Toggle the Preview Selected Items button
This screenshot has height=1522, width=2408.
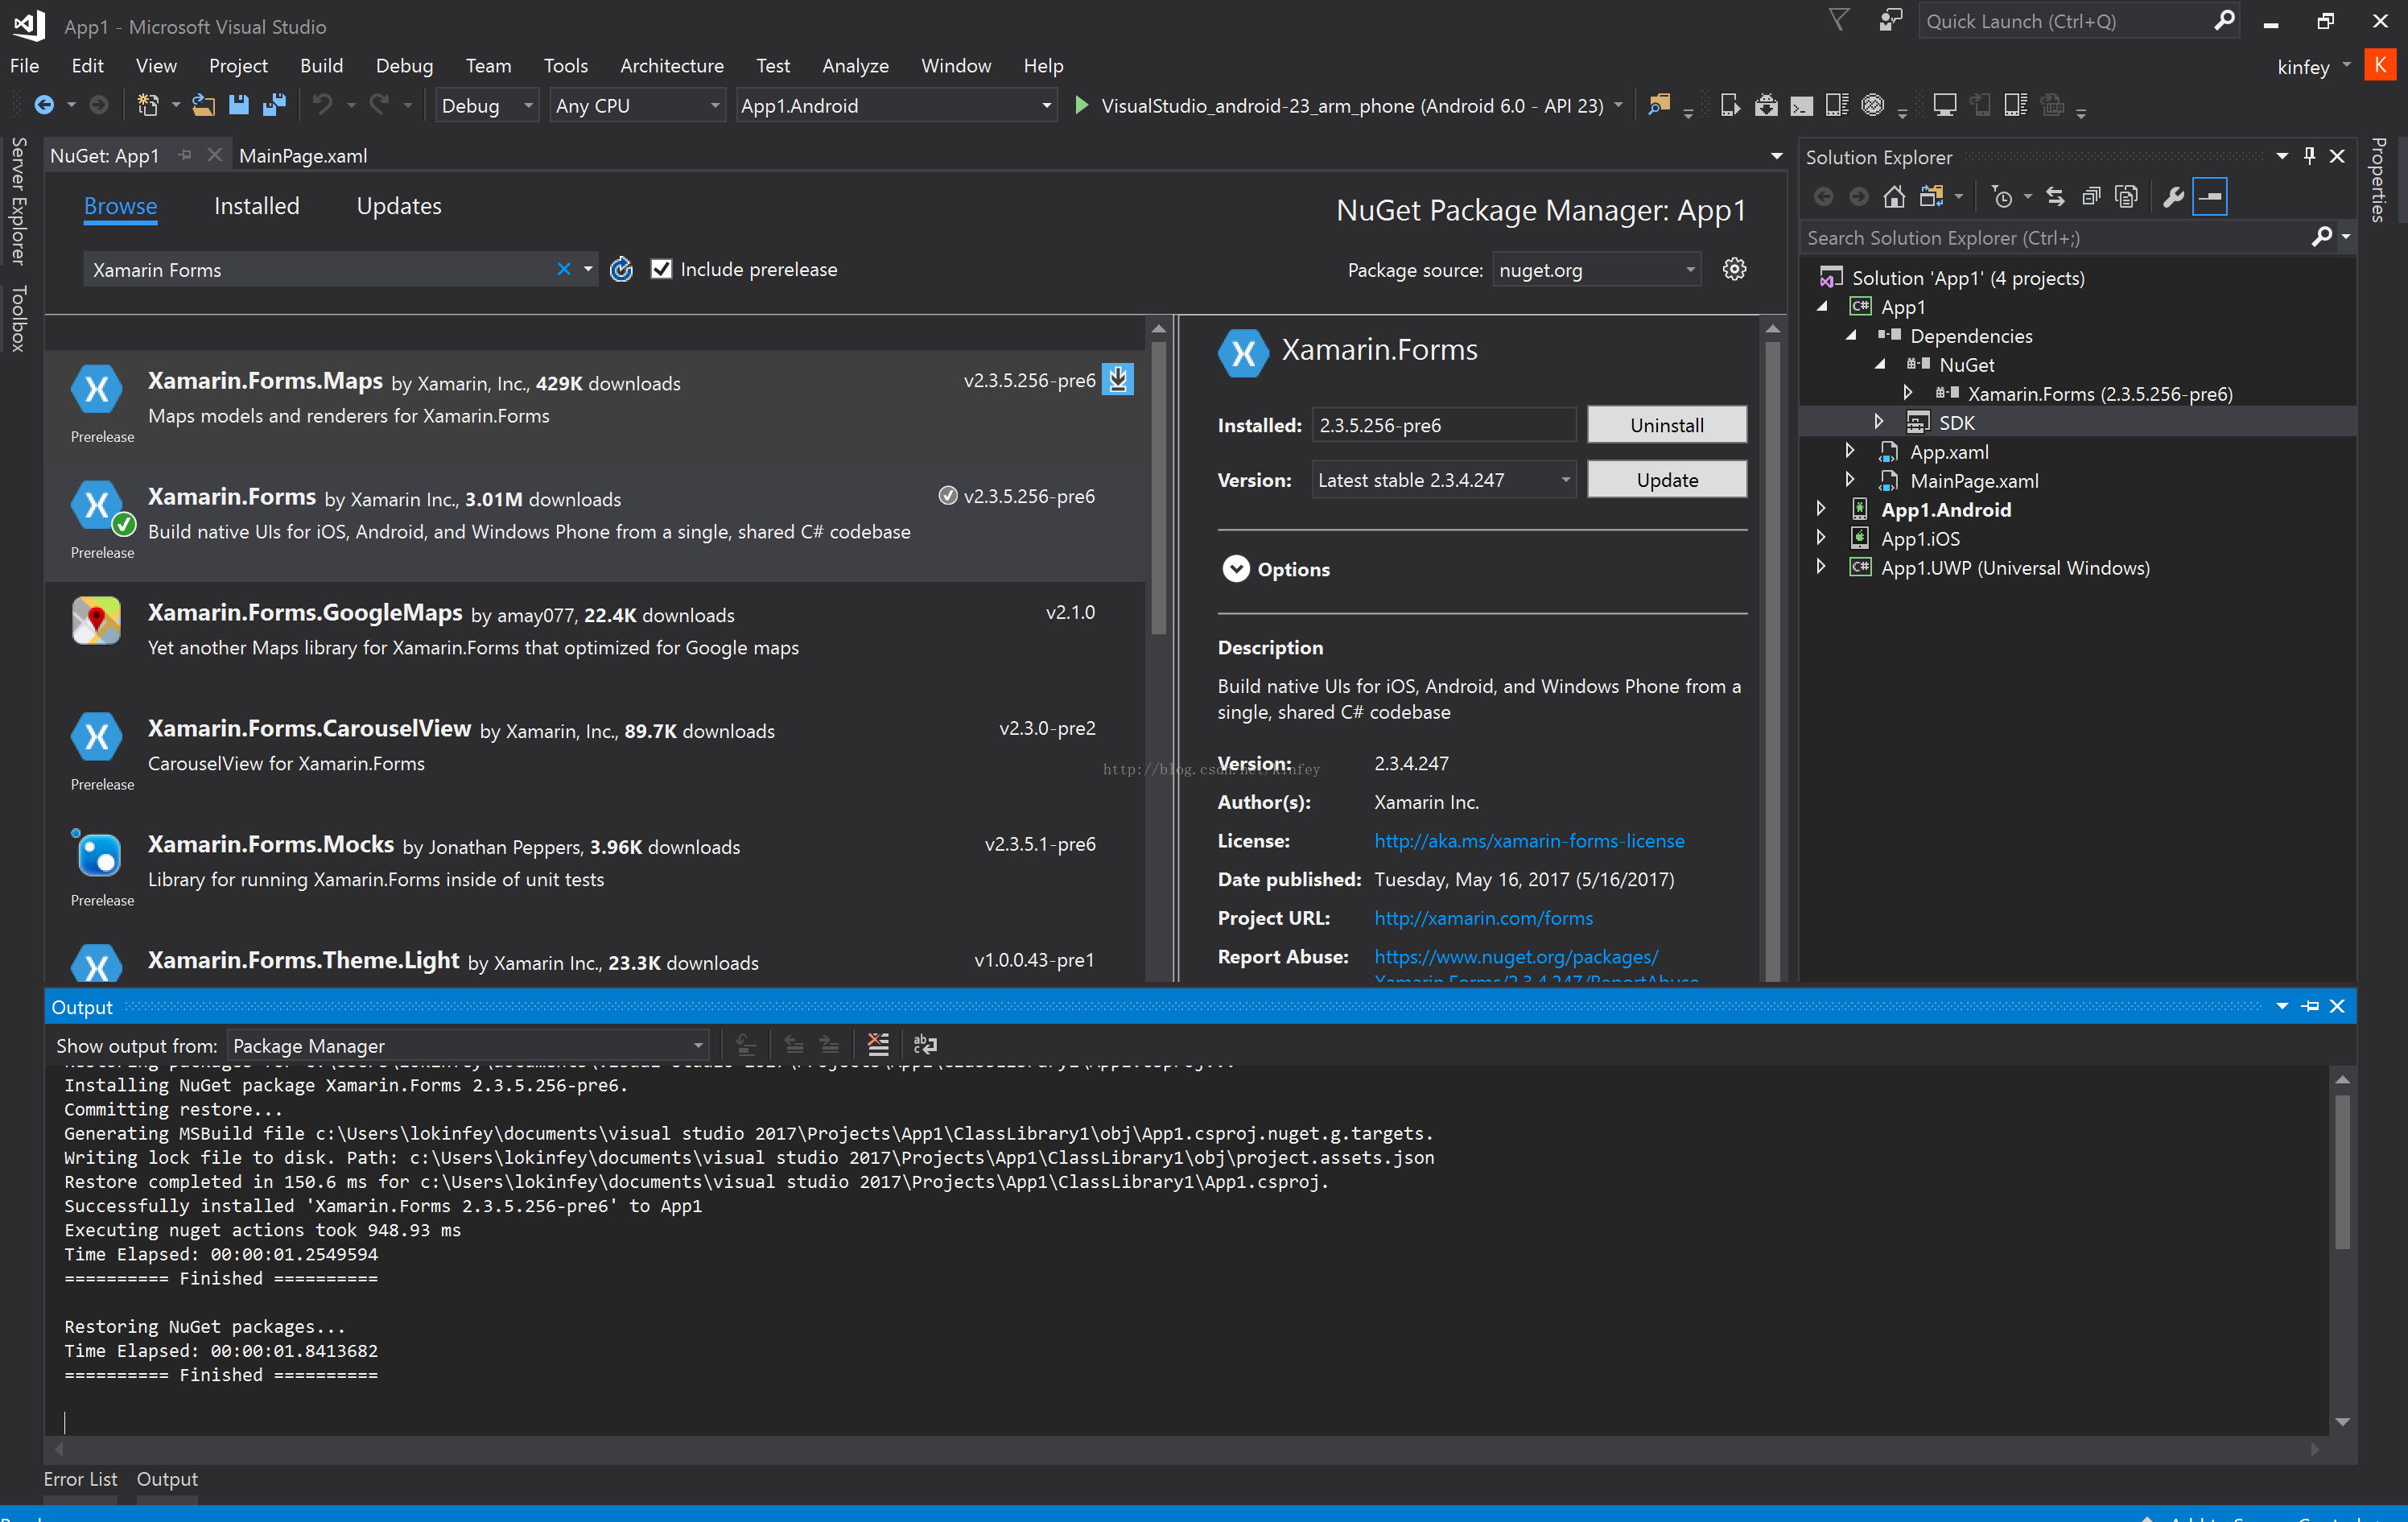point(2210,197)
